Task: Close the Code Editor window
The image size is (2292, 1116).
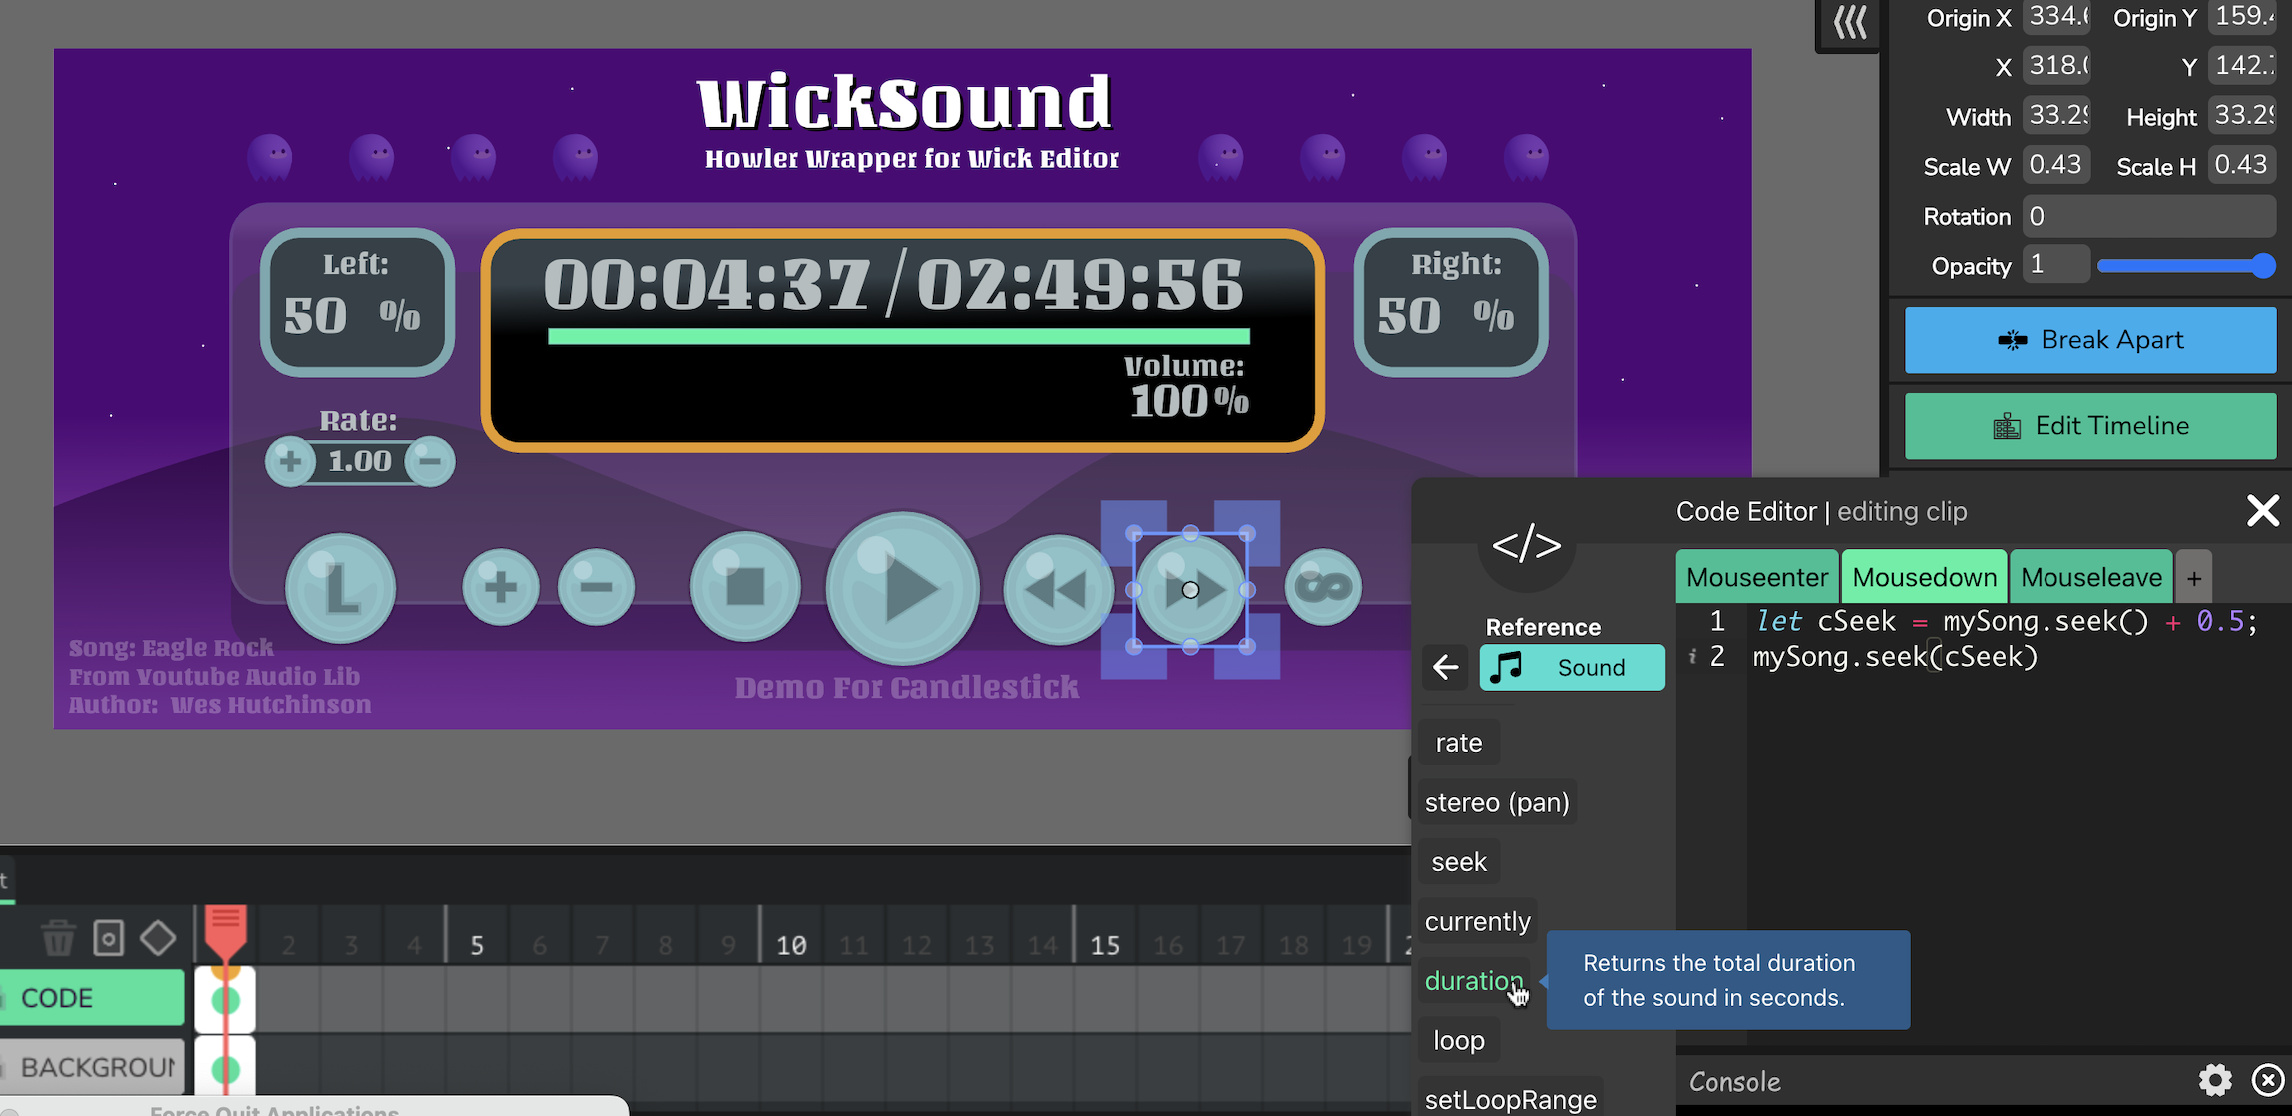Action: pyautogui.click(x=2262, y=511)
